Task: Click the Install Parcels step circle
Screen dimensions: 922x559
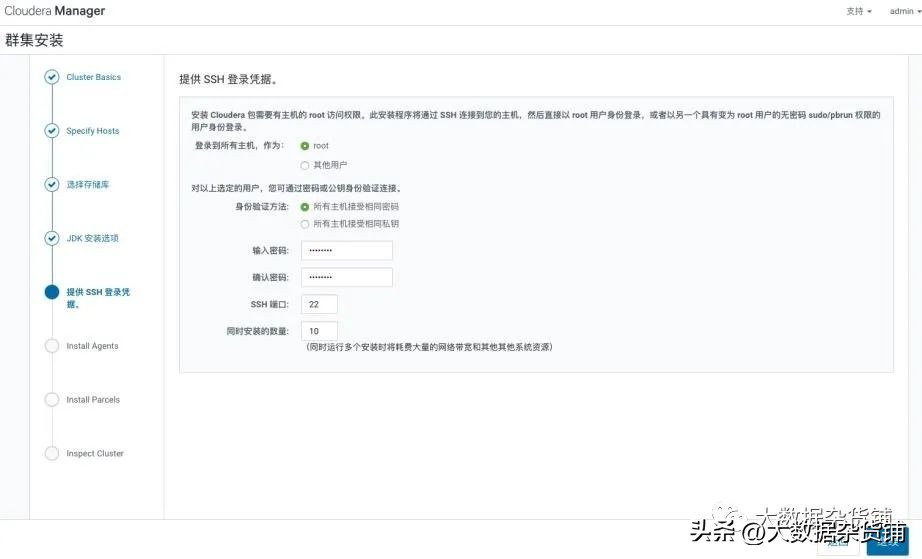Action: 52,400
